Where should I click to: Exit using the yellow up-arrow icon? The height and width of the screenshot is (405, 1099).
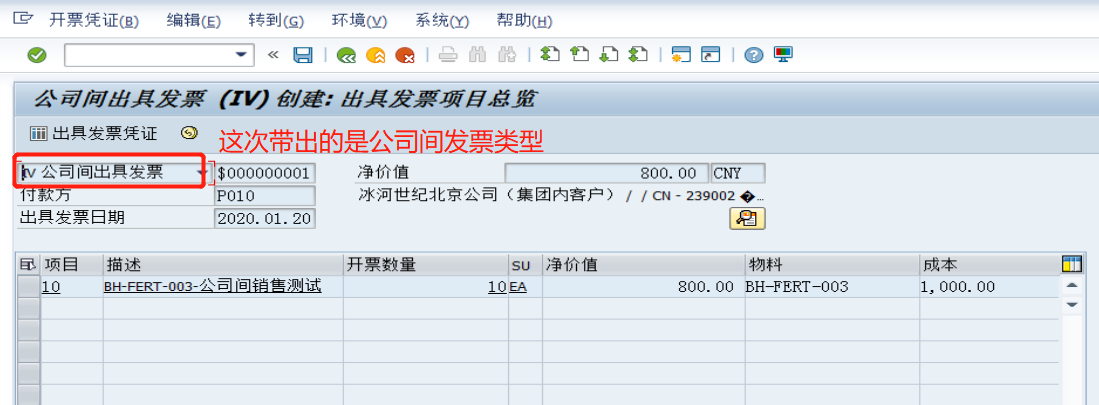pyautogui.click(x=375, y=55)
